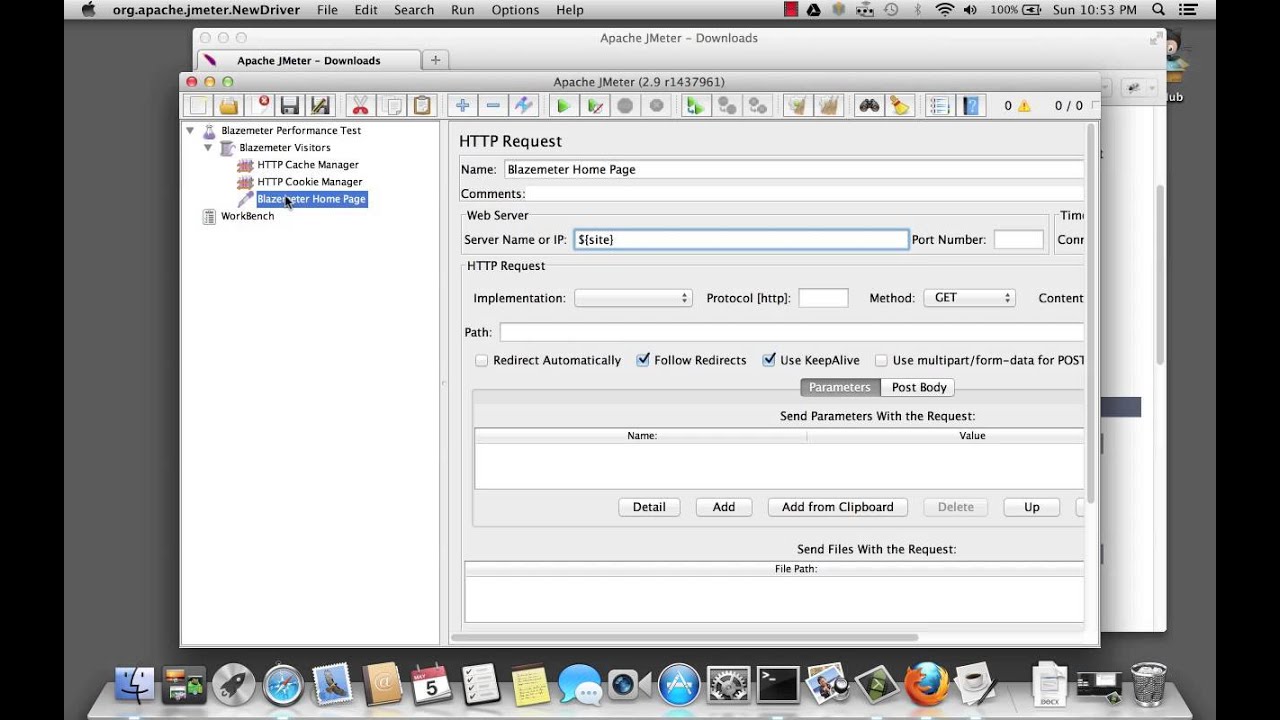
Task: Save the test plan with the floppy icon
Action: point(290,105)
